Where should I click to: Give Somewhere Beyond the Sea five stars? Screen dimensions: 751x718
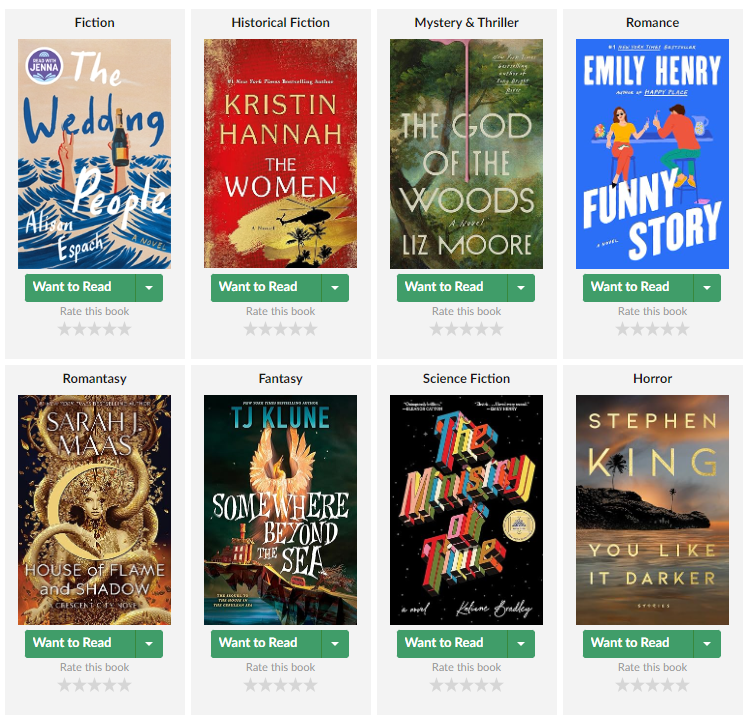[311, 685]
